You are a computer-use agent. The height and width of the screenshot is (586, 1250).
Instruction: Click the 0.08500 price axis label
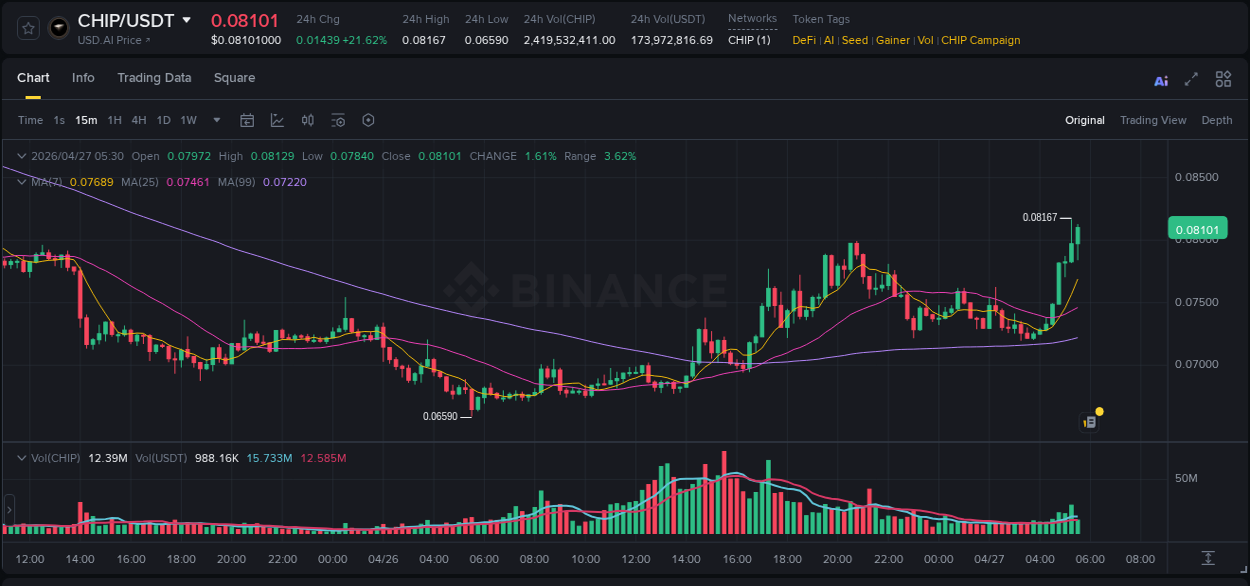(1196, 178)
